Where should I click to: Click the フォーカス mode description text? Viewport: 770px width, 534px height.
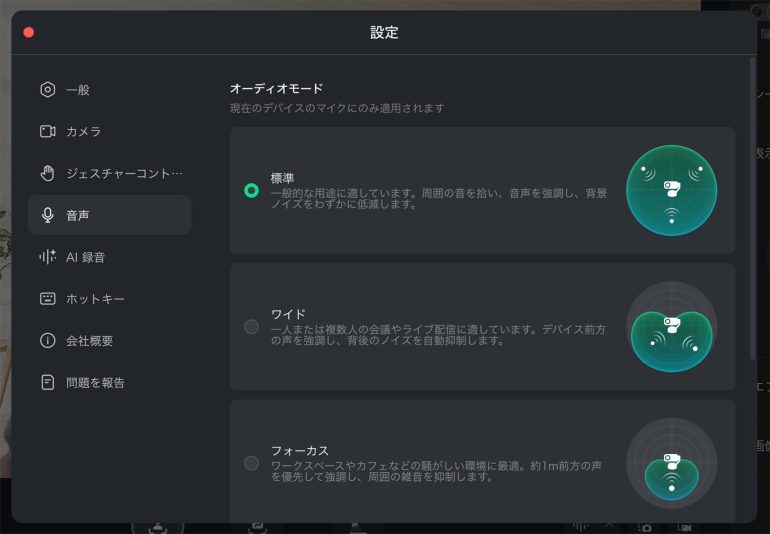pyautogui.click(x=438, y=471)
